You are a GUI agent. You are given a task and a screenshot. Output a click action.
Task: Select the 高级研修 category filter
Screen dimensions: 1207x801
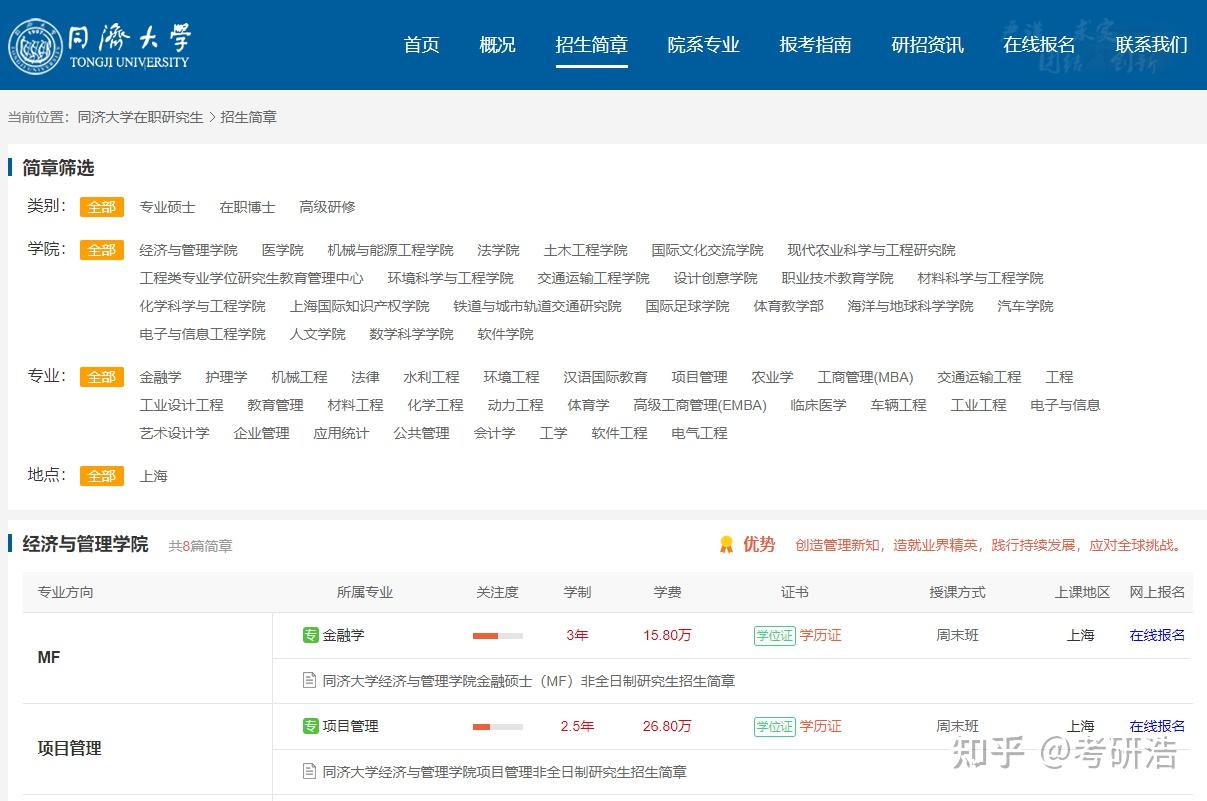[x=327, y=207]
